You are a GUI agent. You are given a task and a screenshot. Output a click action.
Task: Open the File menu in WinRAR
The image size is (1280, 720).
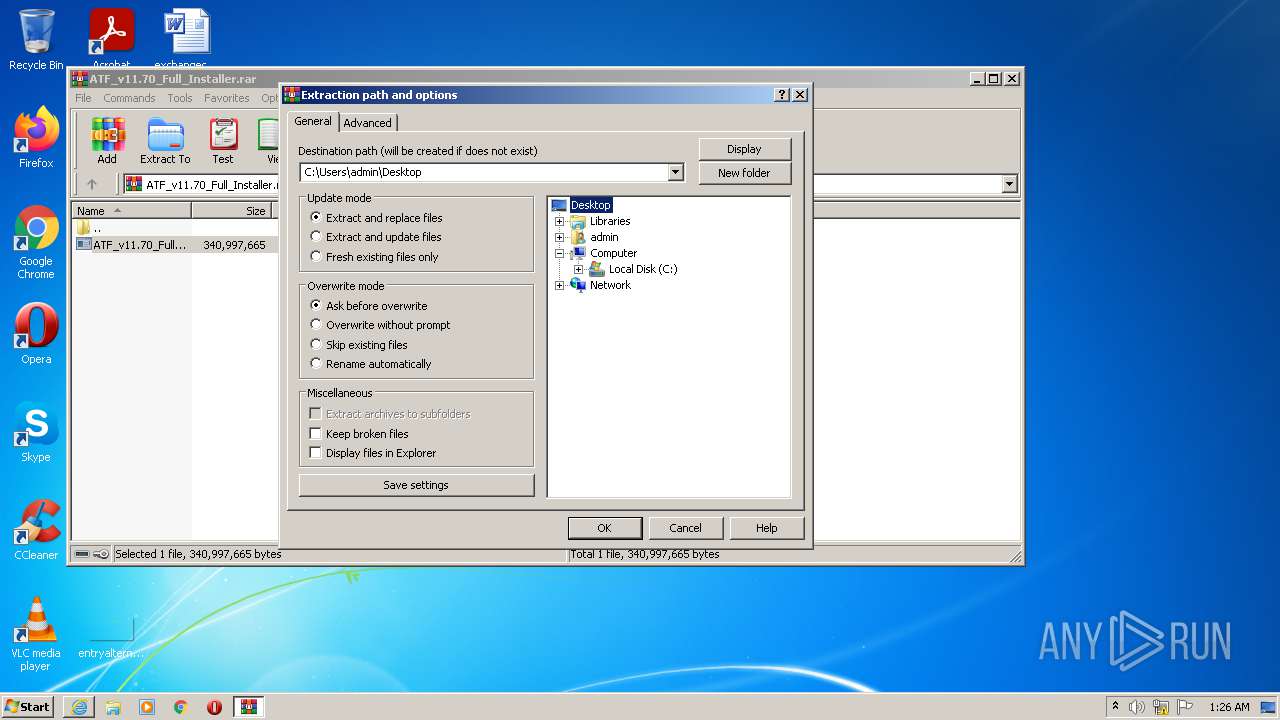tap(83, 98)
